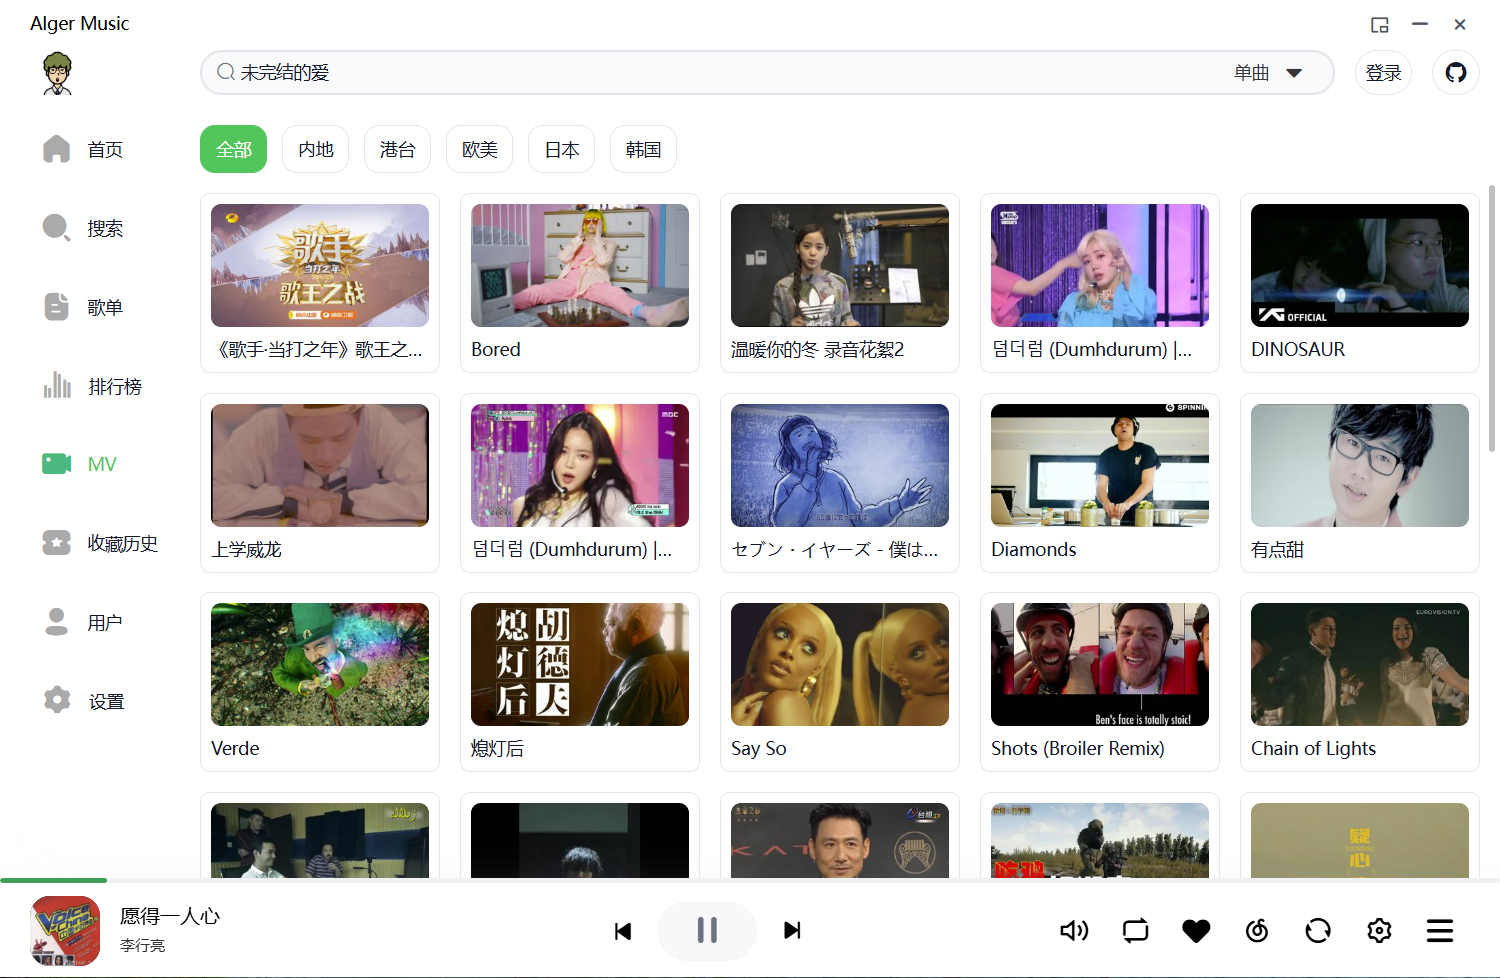1500x978 pixels.
Task: Mute the volume speaker icon
Action: [x=1074, y=931]
